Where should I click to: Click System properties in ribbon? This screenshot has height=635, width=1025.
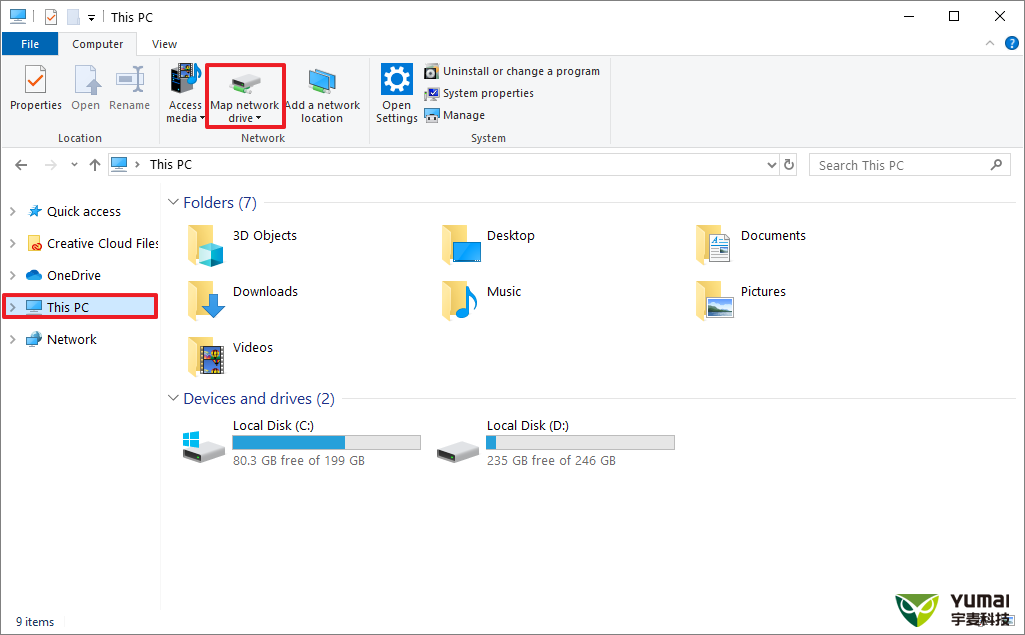[x=487, y=94]
